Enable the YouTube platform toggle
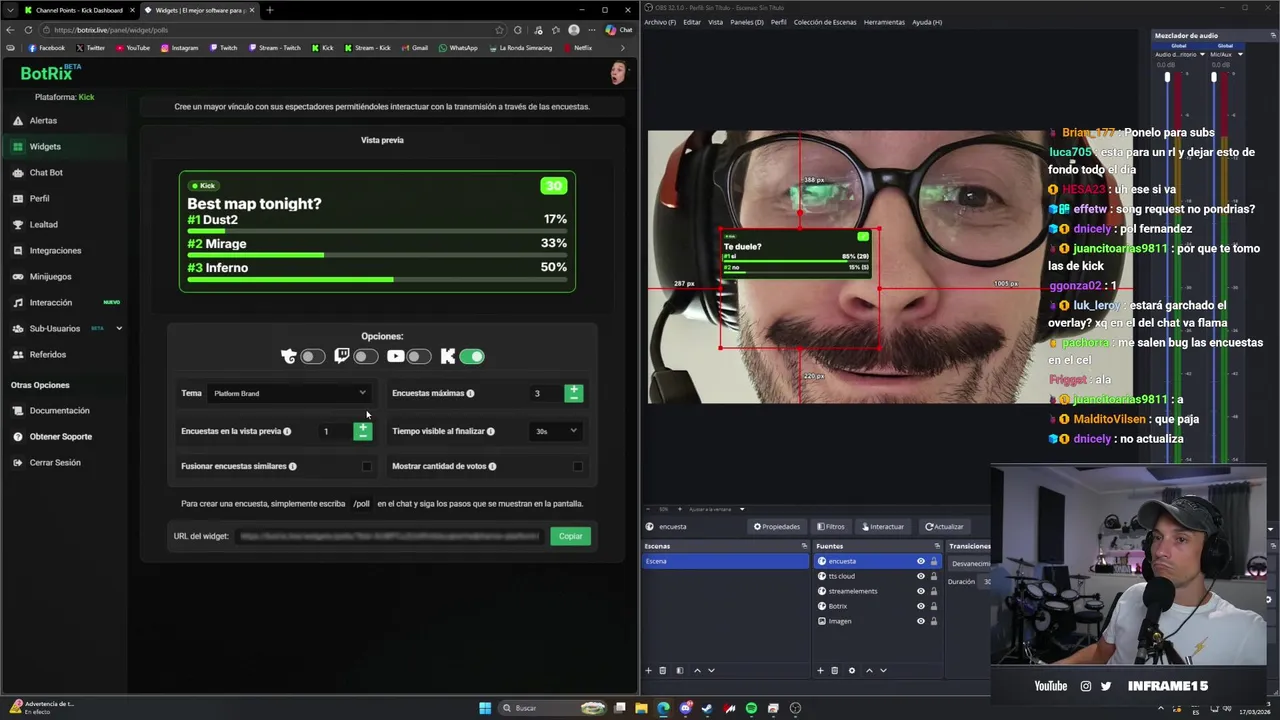 (x=419, y=356)
